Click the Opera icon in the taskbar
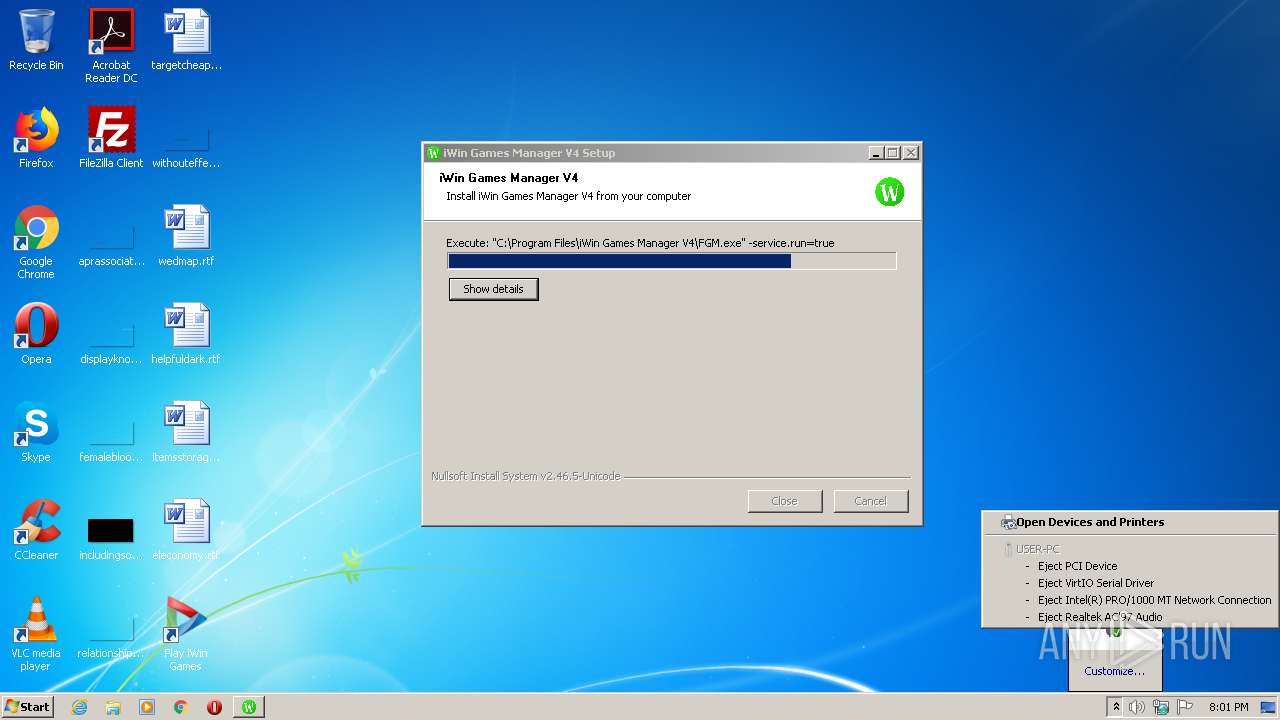This screenshot has width=1280, height=720. (214, 707)
